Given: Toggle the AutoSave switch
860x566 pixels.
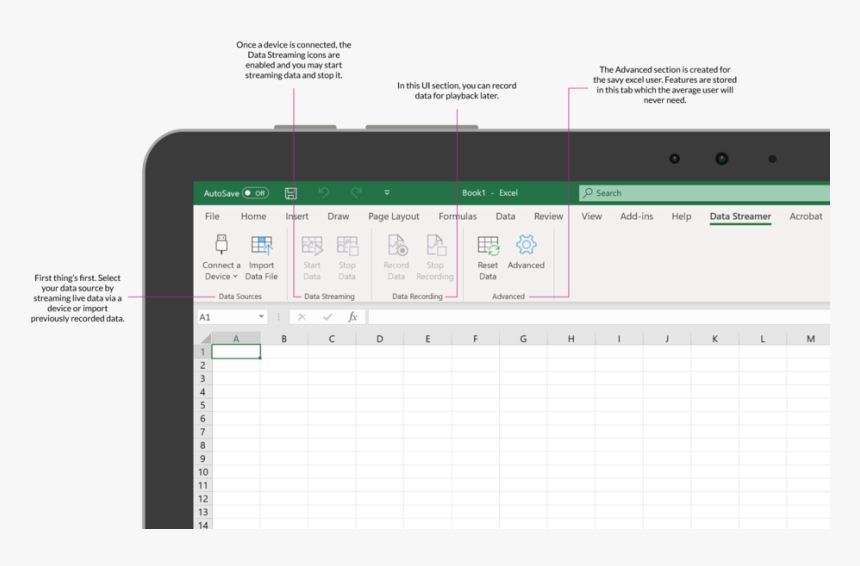Looking at the screenshot, I should click(256, 193).
